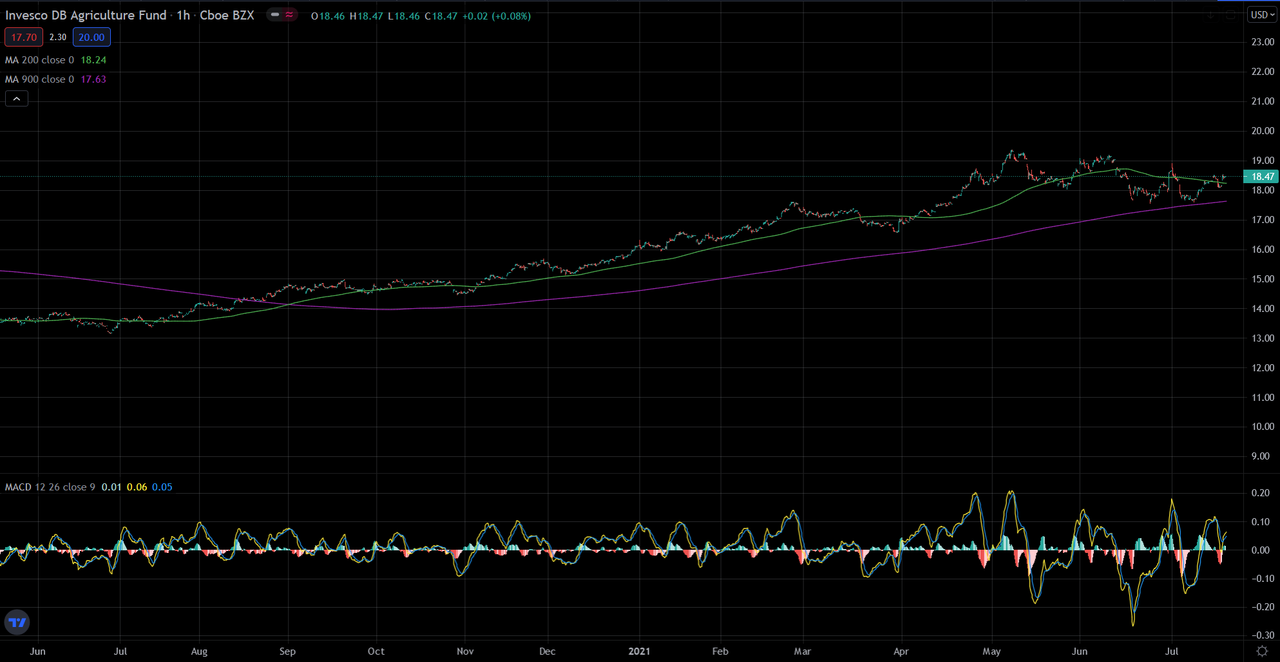Click the C18.47 close price value
Viewport: 1280px width, 662px height.
441,16
